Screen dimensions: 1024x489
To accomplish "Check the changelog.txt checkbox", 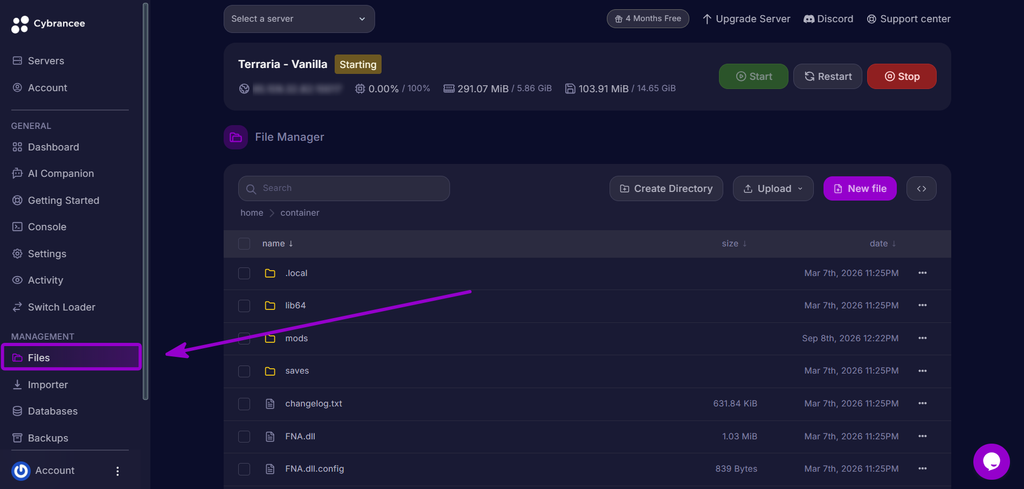I will pyautogui.click(x=244, y=403).
